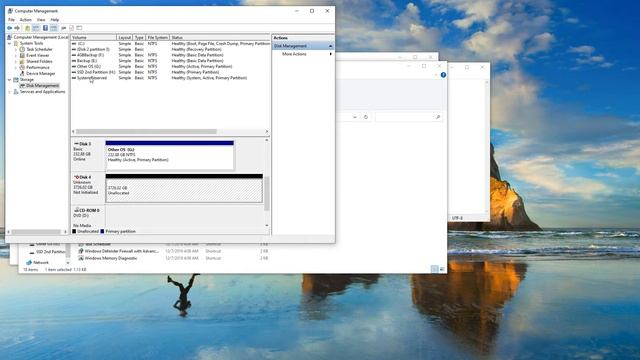Collapse the Storage tree node
This screenshot has width=640, height=360.
pos(9,80)
